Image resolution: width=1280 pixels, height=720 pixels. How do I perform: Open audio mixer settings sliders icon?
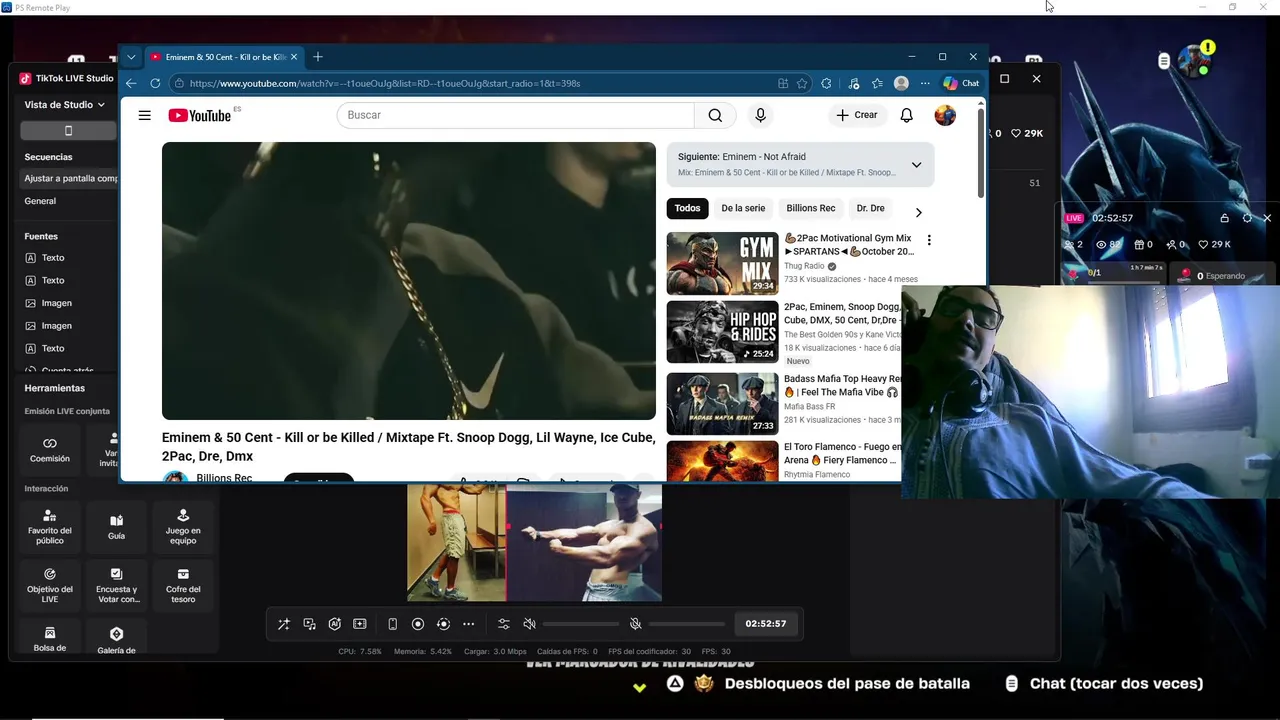click(504, 624)
